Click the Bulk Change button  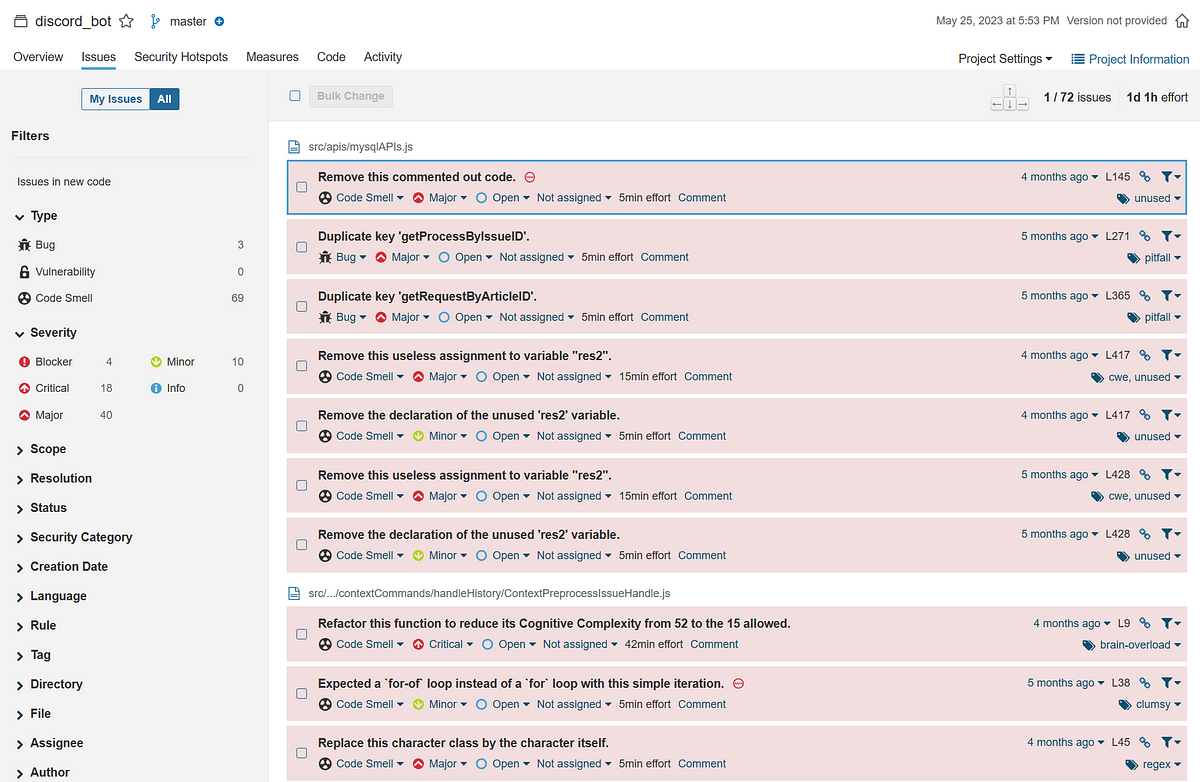pos(351,96)
